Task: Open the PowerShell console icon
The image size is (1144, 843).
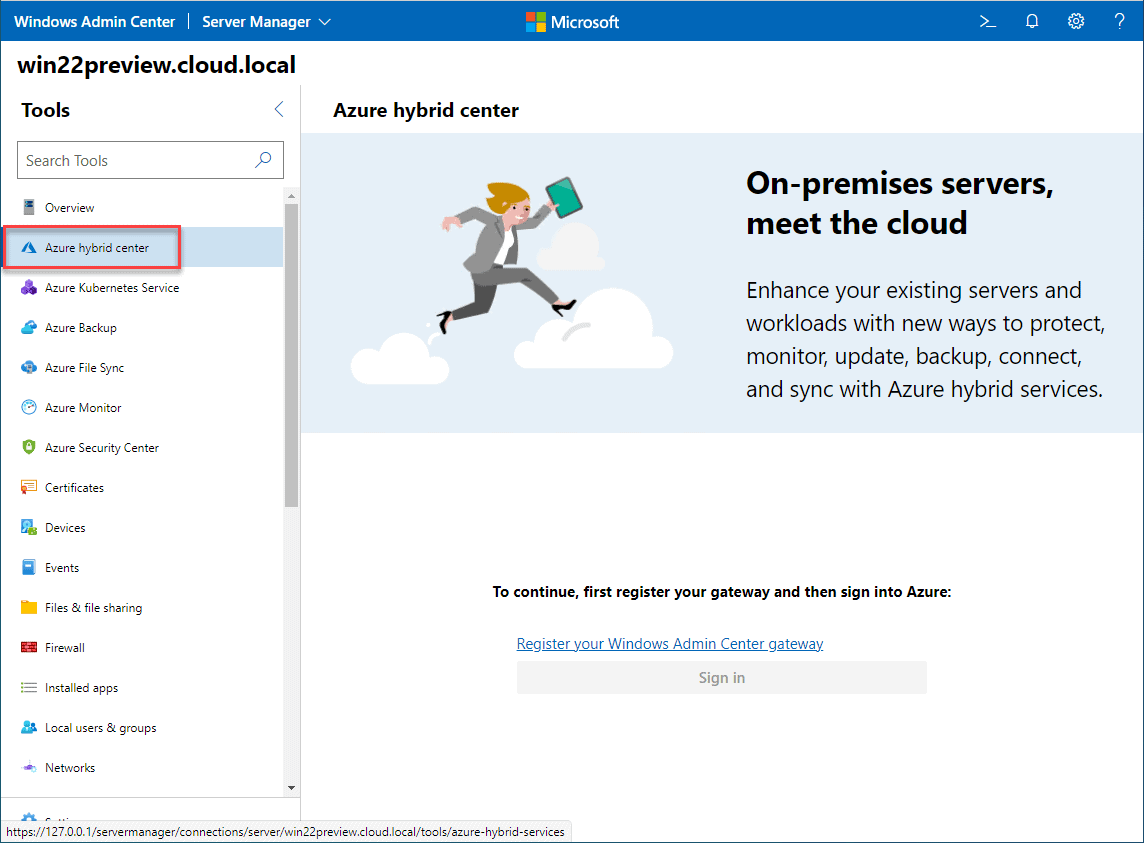Action: 987,22
